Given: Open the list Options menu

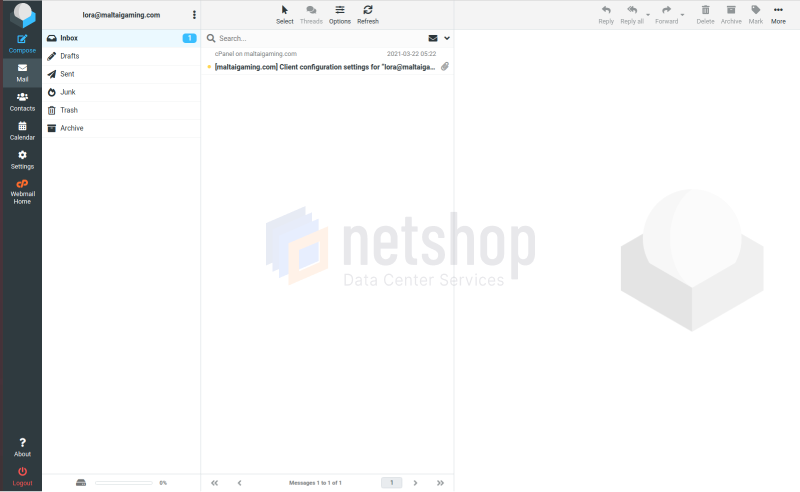Looking at the screenshot, I should click(340, 15).
